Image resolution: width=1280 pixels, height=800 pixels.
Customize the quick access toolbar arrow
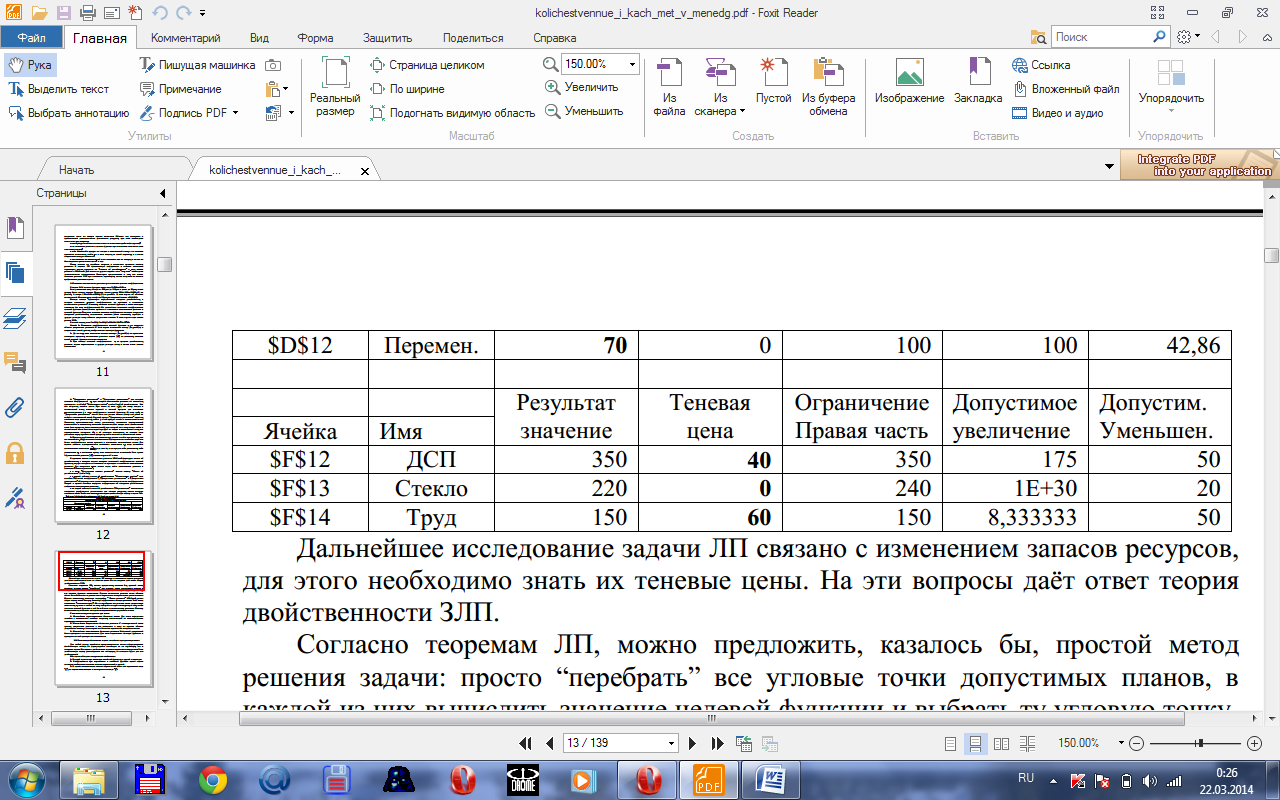point(202,14)
